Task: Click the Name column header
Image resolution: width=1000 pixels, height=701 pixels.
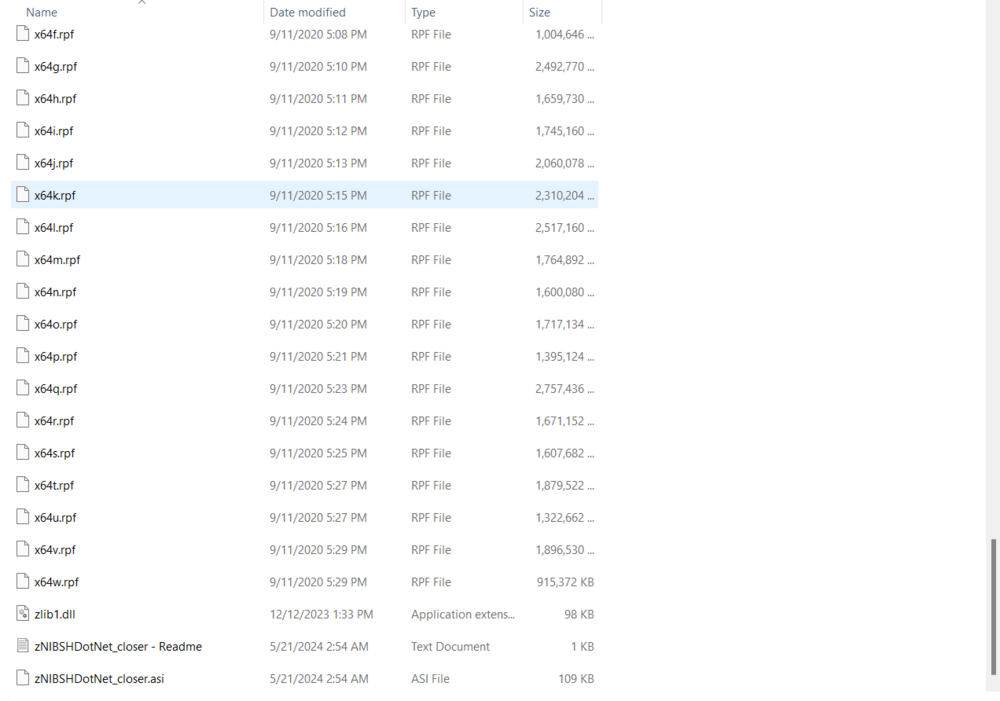Action: 41,11
